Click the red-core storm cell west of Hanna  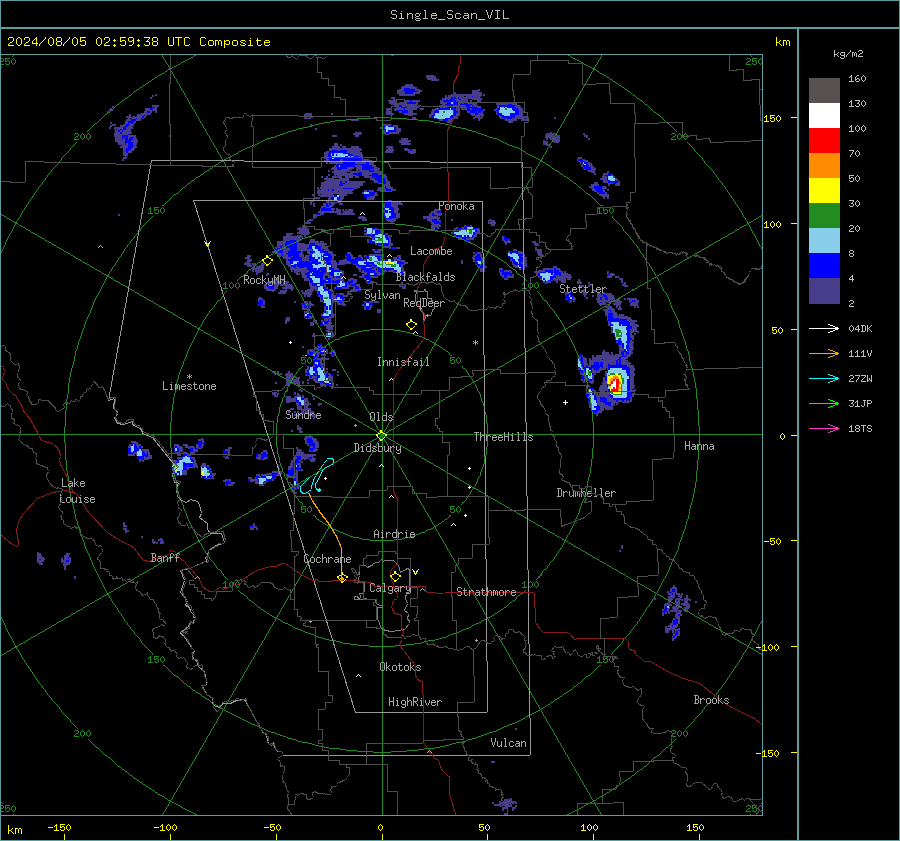615,383
